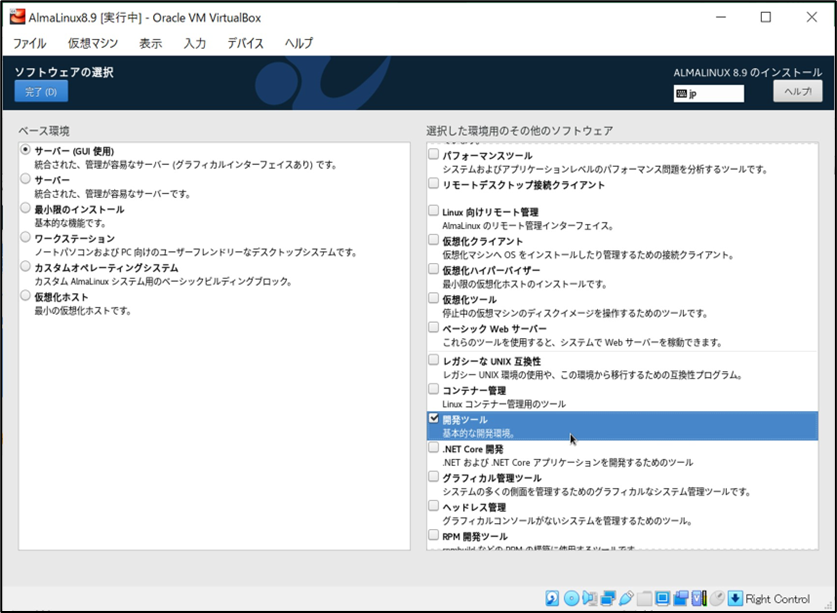Tick the .NET Core 開発 checkbox
837x613 pixels.
pyautogui.click(x=433, y=447)
